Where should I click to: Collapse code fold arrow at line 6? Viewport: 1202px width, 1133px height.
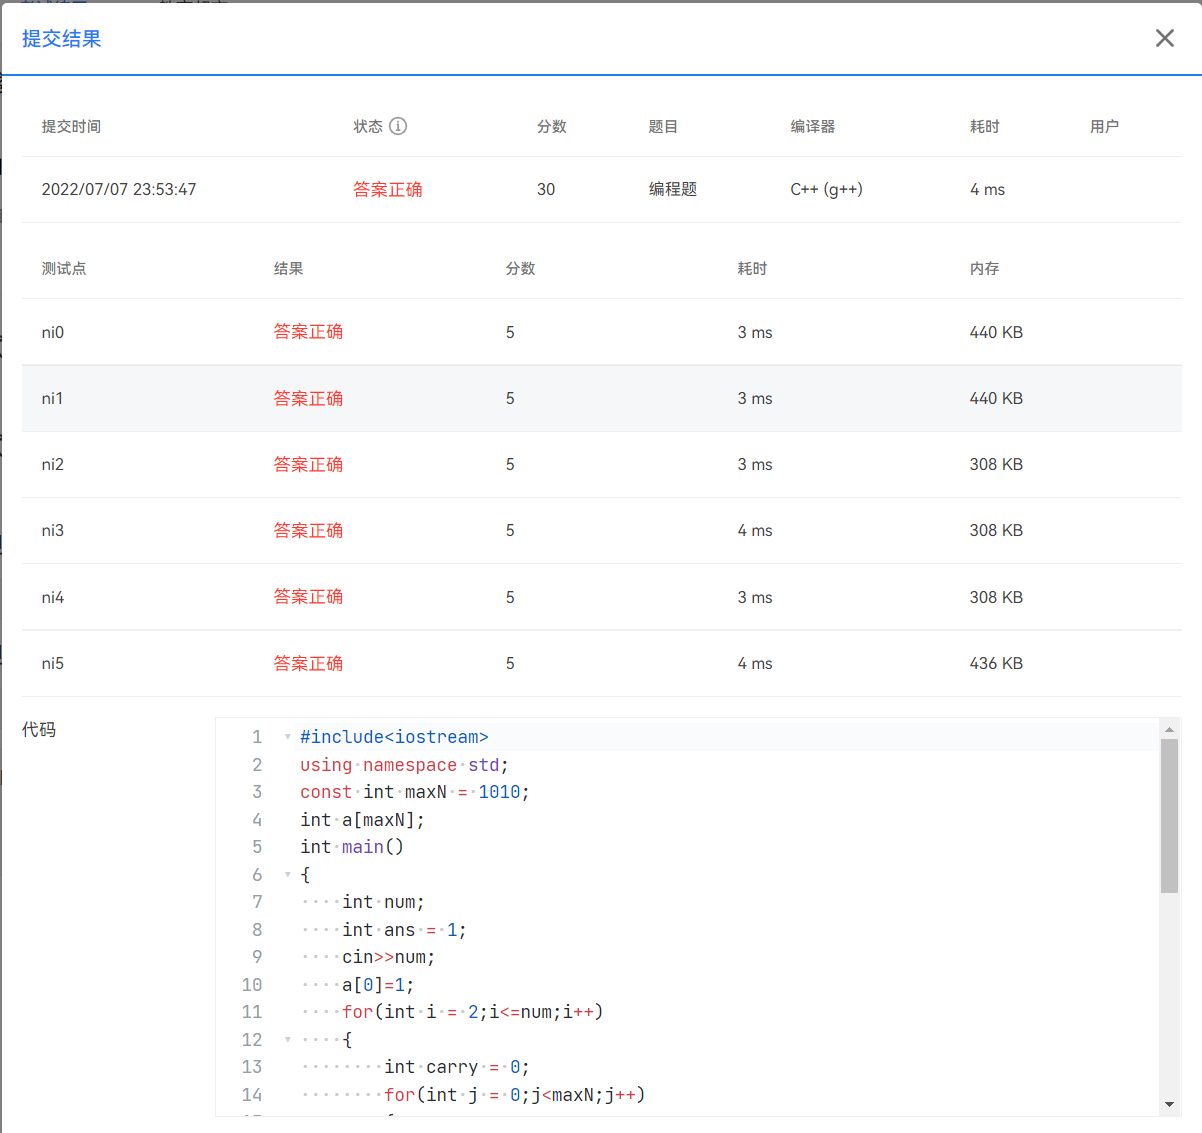click(288, 875)
